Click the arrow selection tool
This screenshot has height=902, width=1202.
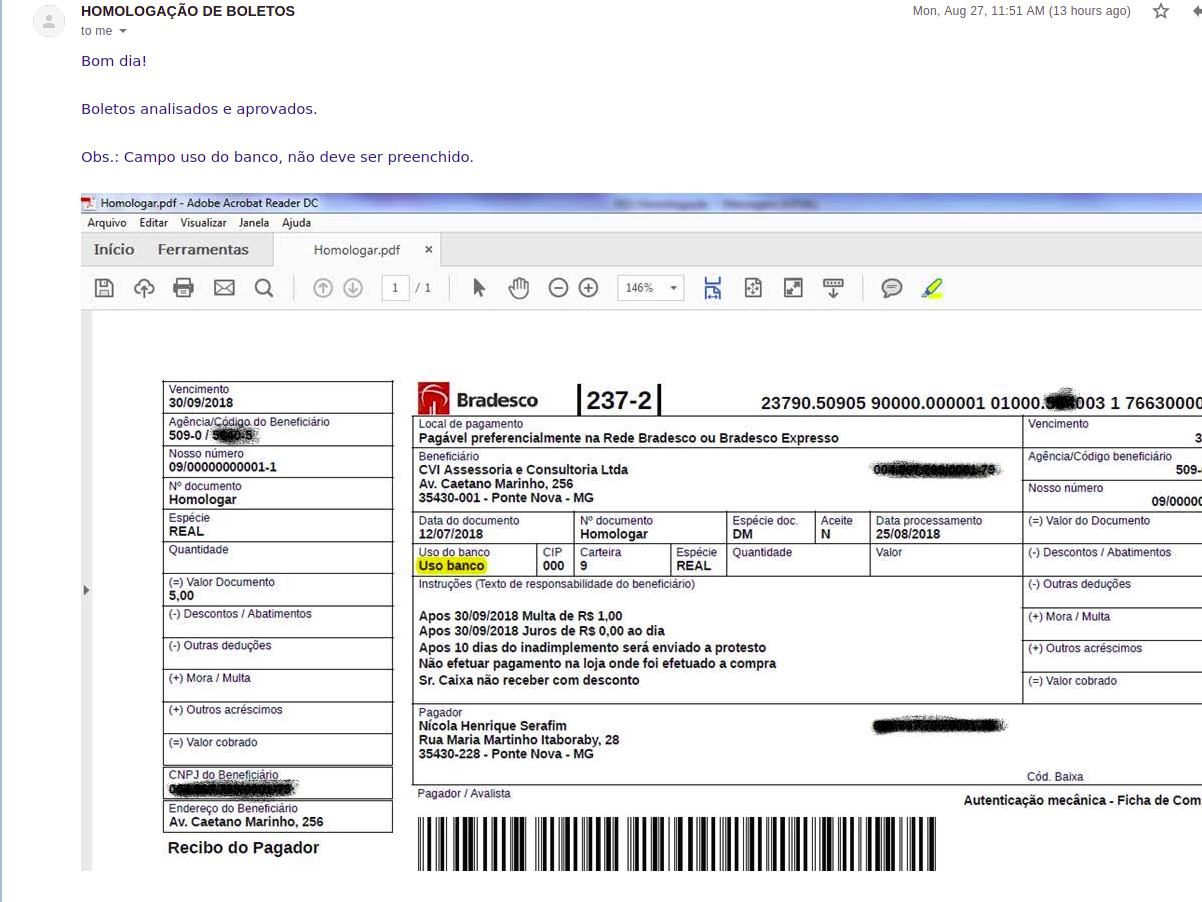(x=479, y=288)
